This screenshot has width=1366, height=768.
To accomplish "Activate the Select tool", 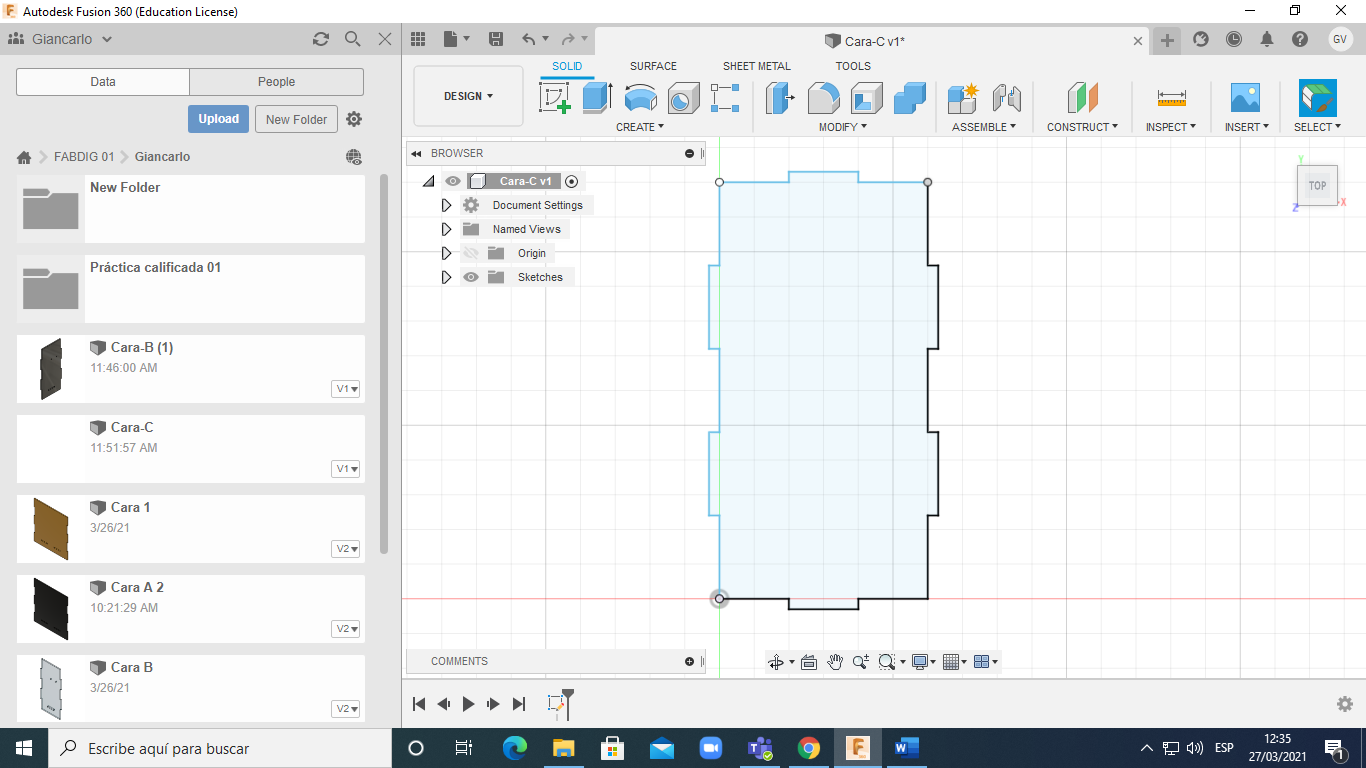I will coord(1317,98).
